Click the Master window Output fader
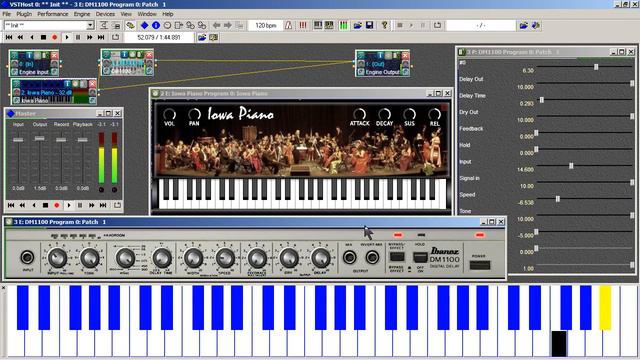The width and height of the screenshot is (640, 360). pos(40,139)
